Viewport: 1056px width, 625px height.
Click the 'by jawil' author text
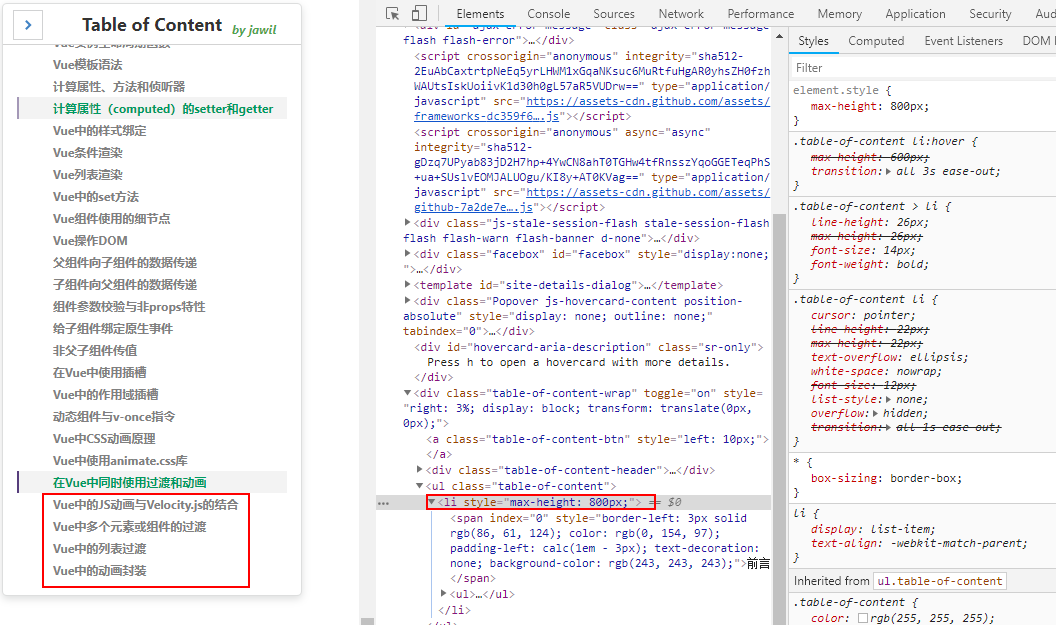(x=254, y=30)
